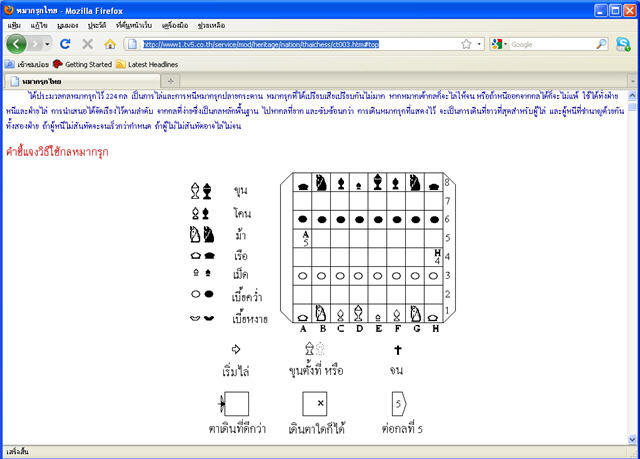Click the rook (boat) legend icons
Image resolution: width=640 pixels, height=459 pixels.
pos(203,256)
